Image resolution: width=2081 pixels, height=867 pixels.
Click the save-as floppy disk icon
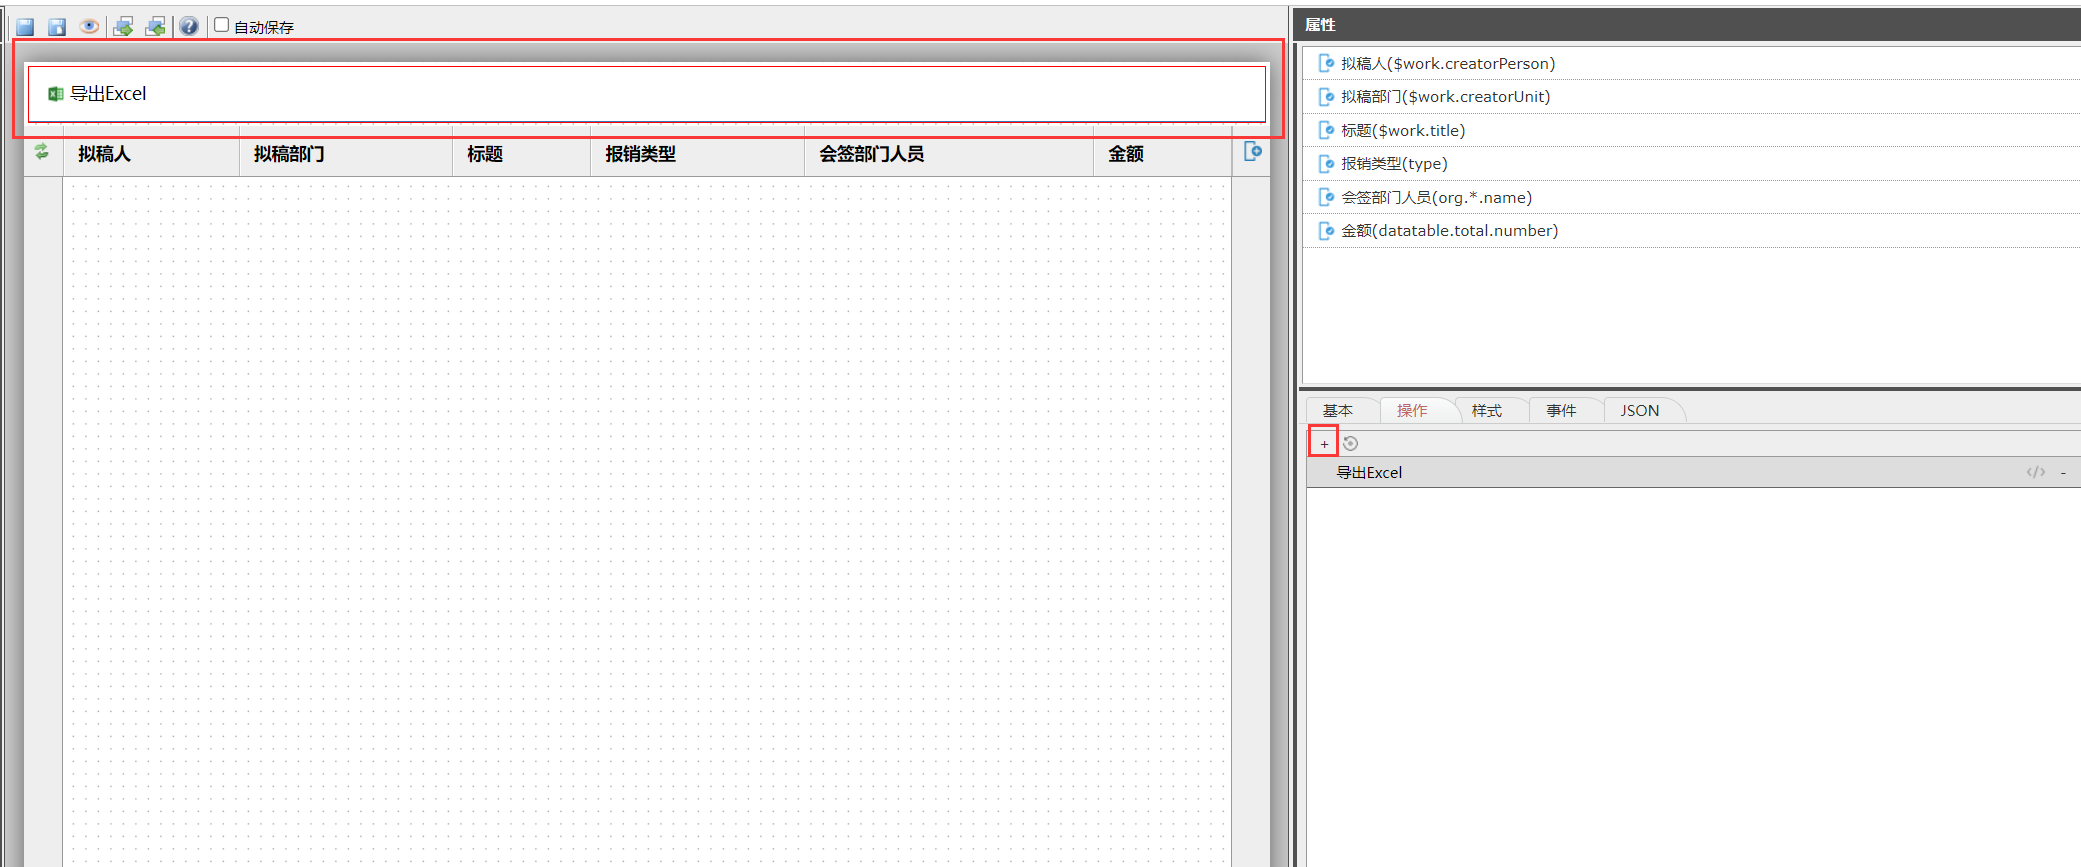click(57, 27)
